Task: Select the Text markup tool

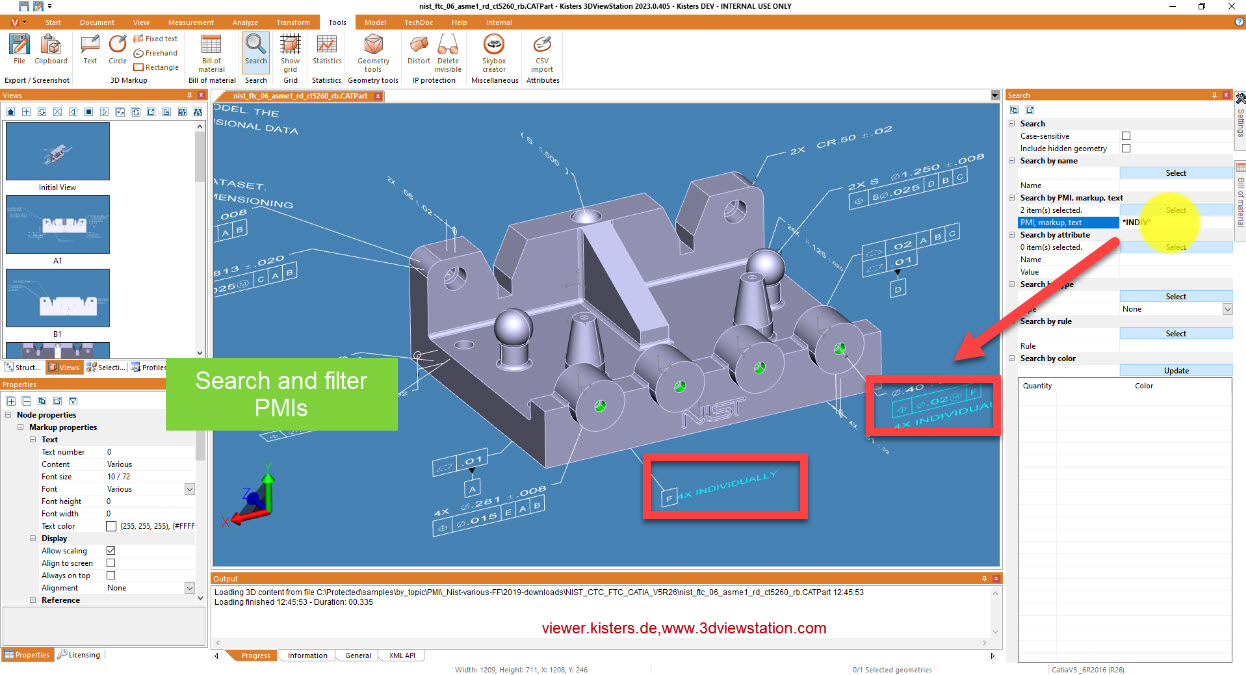Action: (x=90, y=48)
